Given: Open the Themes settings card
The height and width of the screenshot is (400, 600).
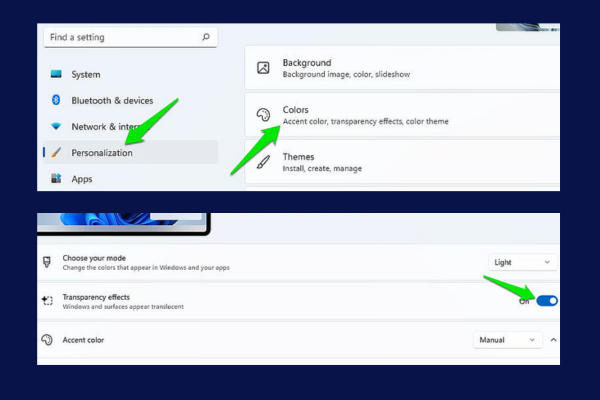Looking at the screenshot, I should [x=402, y=162].
